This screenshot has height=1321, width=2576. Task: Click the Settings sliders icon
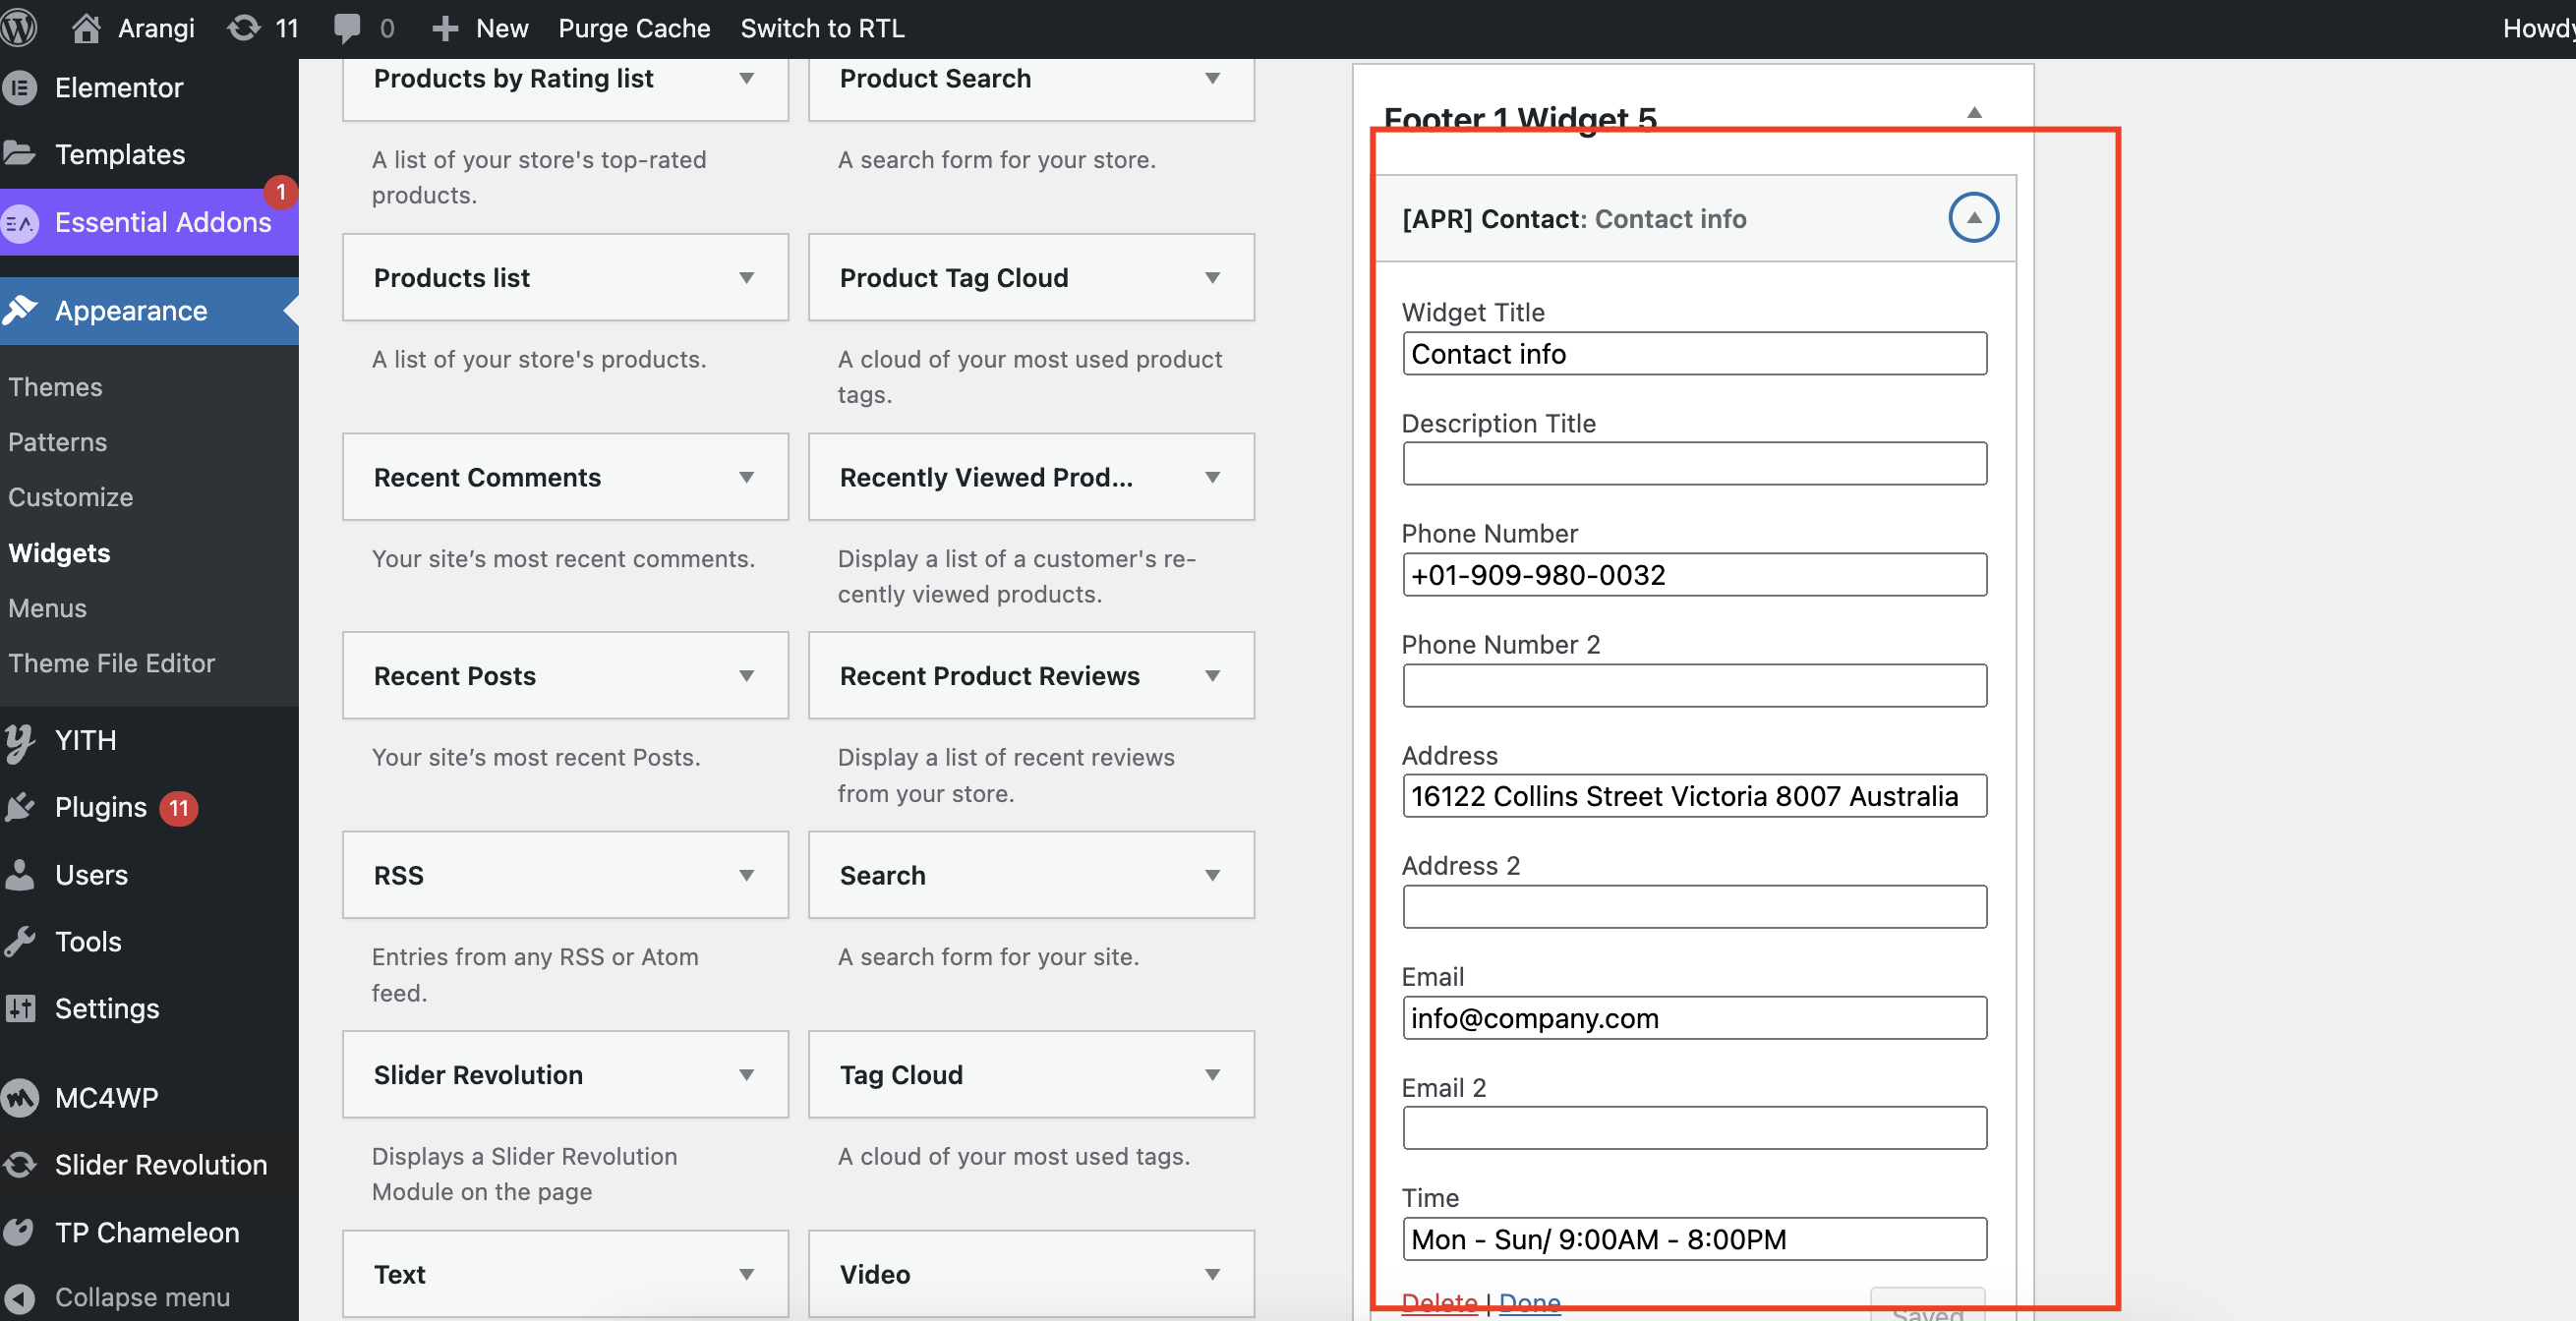tap(20, 1008)
